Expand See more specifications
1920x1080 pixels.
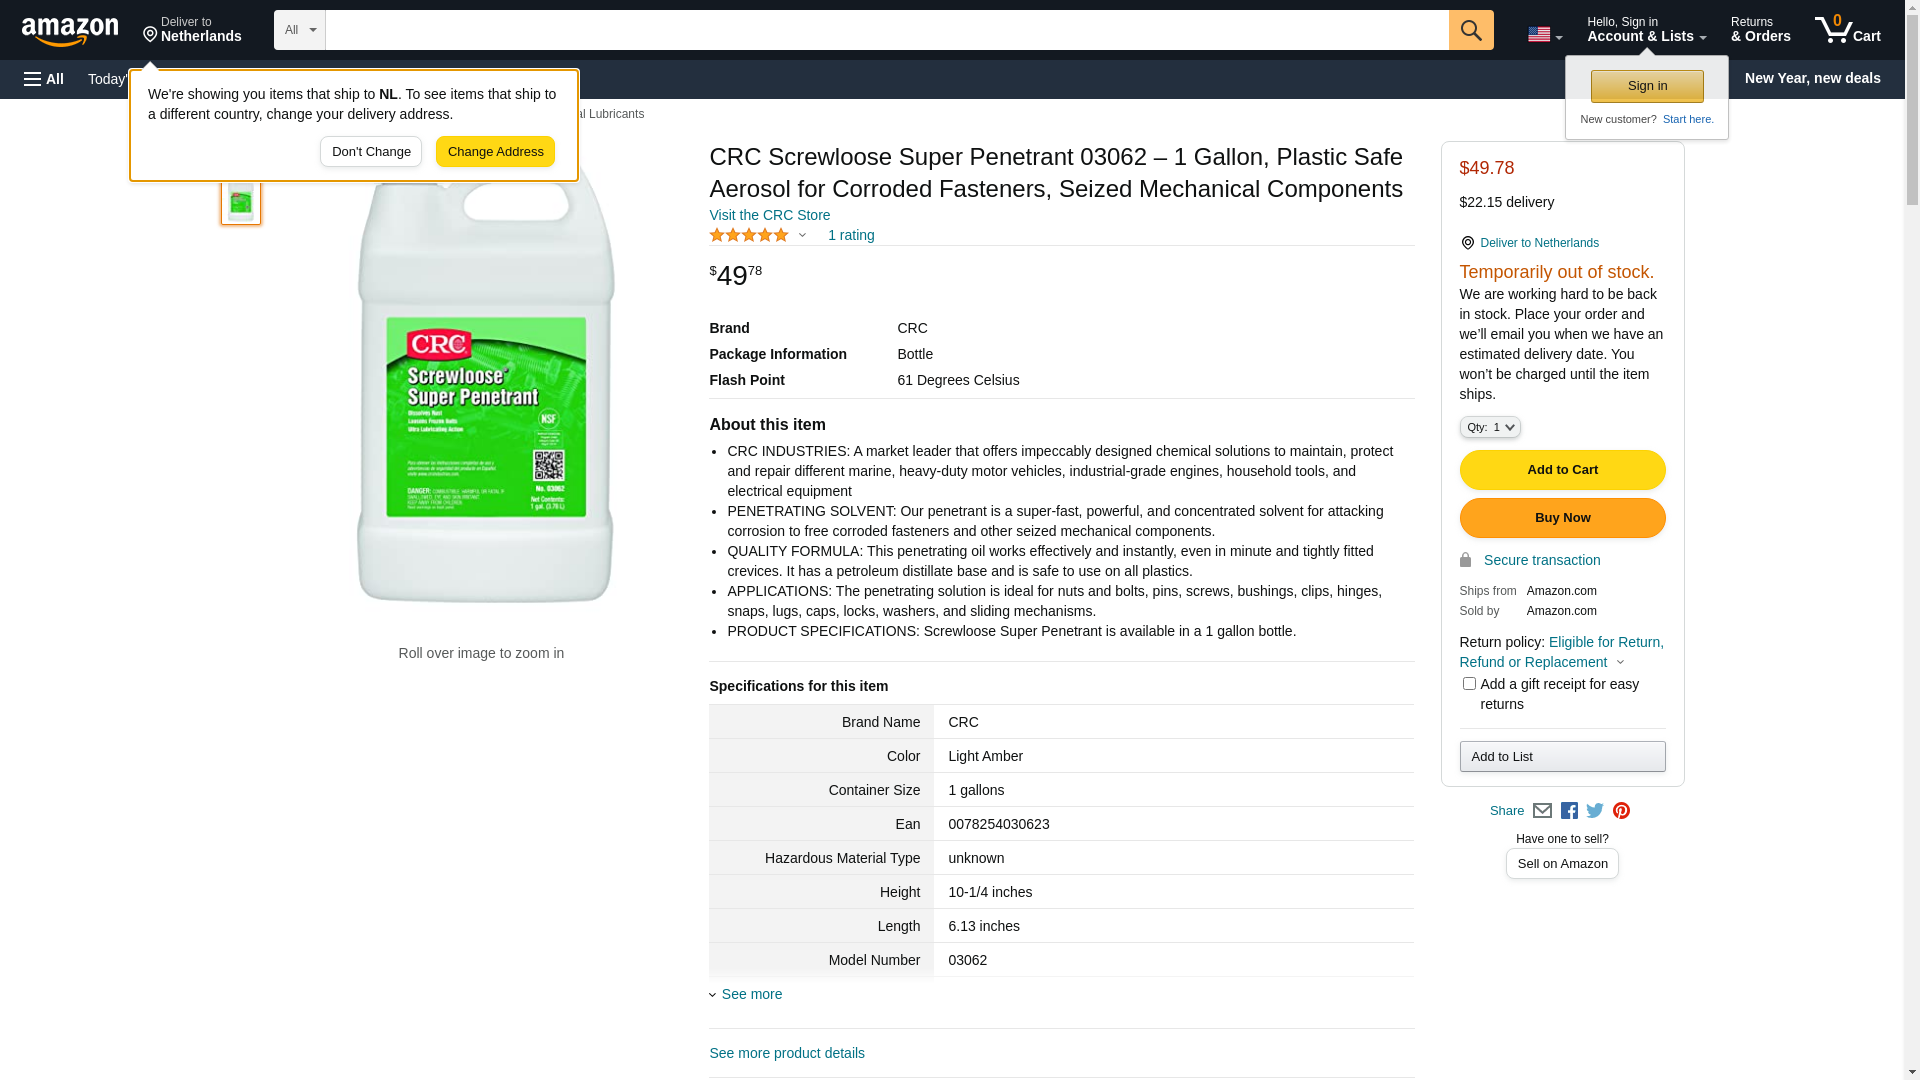tap(751, 994)
